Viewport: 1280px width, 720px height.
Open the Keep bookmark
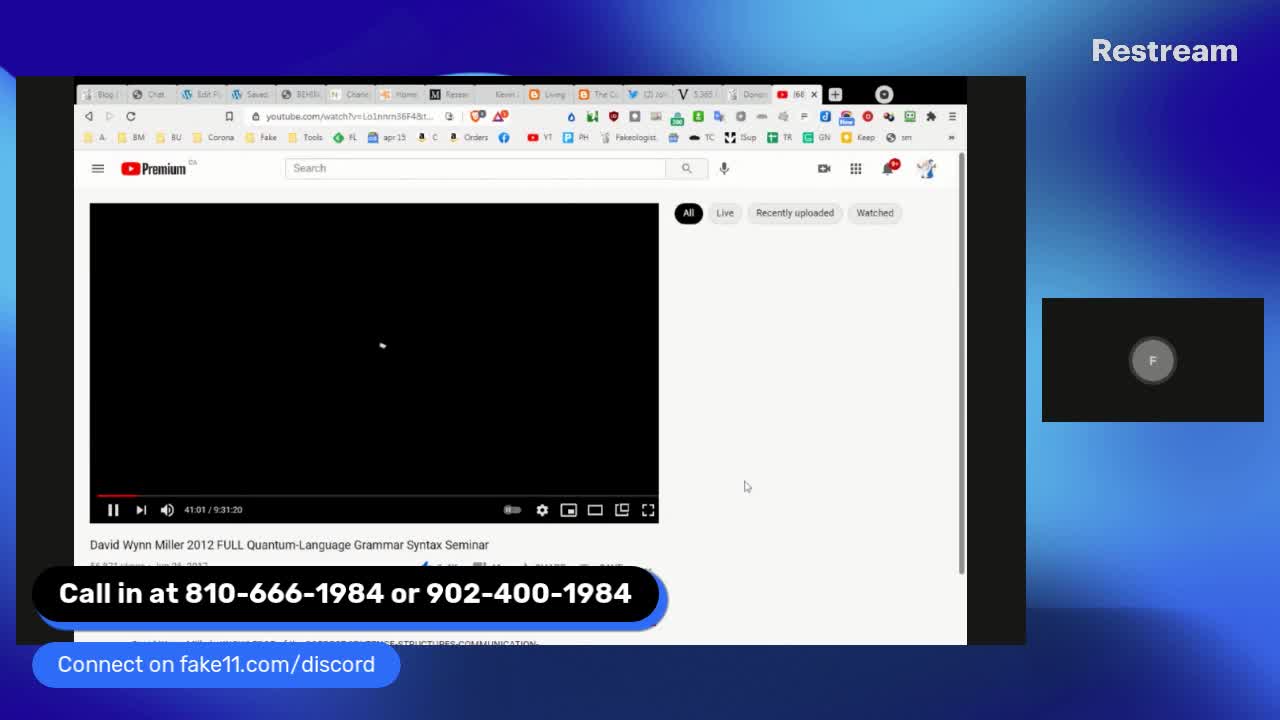(858, 138)
